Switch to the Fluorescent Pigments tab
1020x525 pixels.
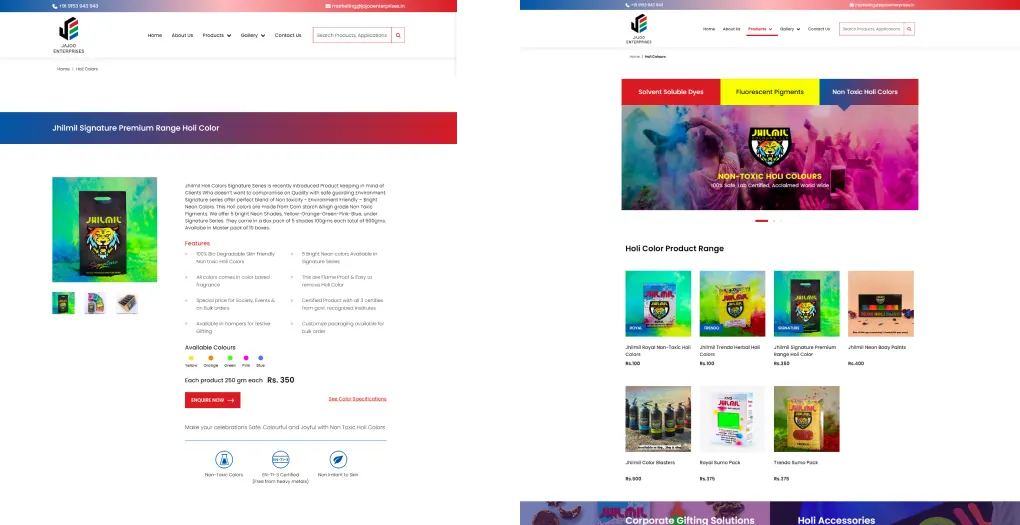click(770, 92)
